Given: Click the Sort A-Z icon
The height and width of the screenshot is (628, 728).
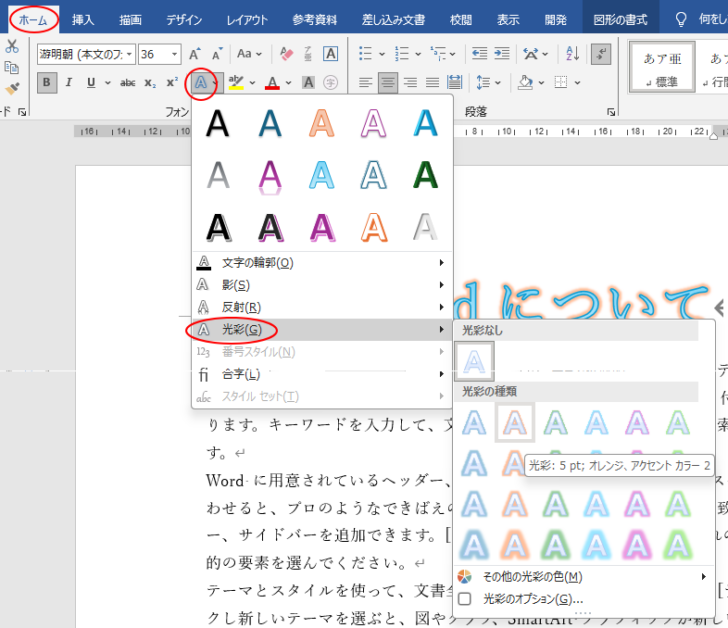Looking at the screenshot, I should pos(572,54).
